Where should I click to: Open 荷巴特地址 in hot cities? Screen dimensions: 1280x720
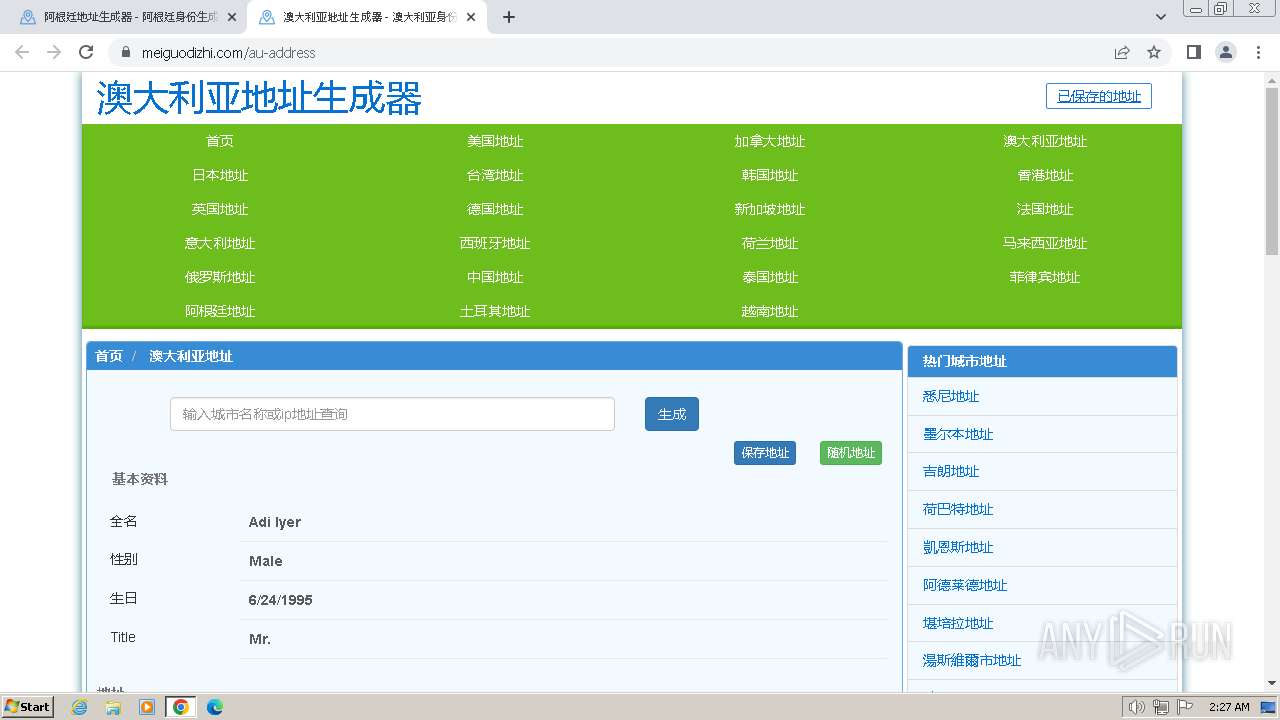[958, 509]
